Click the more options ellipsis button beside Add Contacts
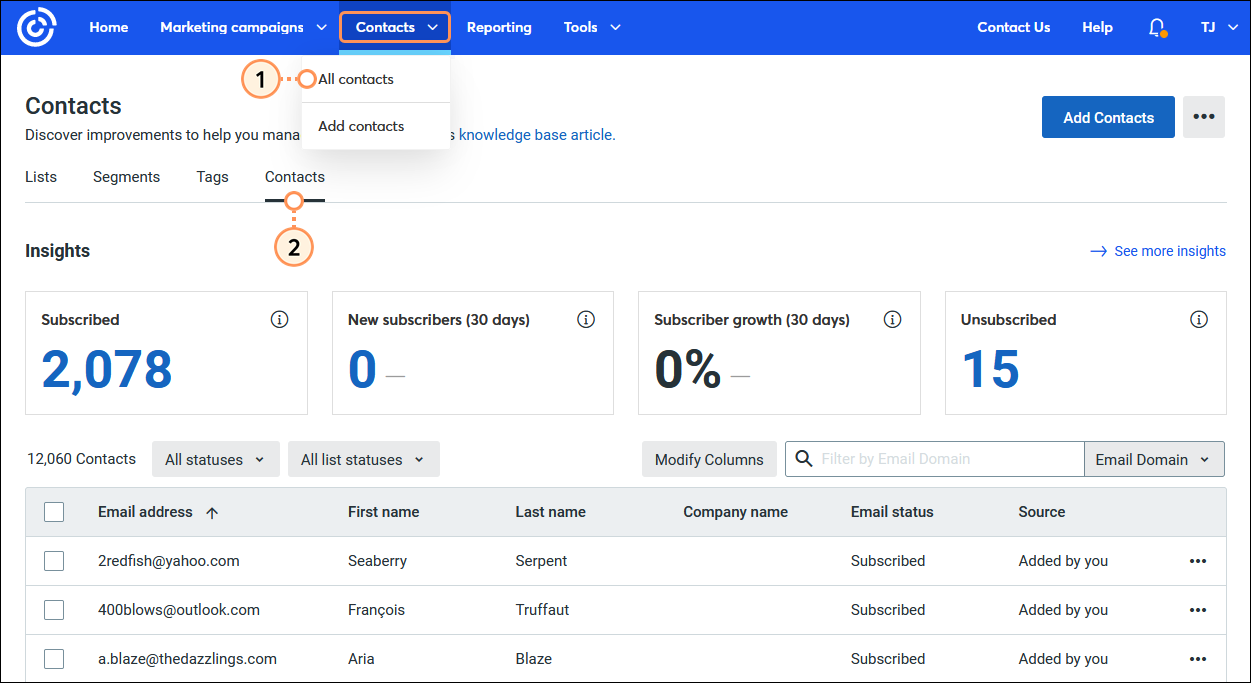Viewport: 1251px width, 683px height. click(x=1204, y=117)
